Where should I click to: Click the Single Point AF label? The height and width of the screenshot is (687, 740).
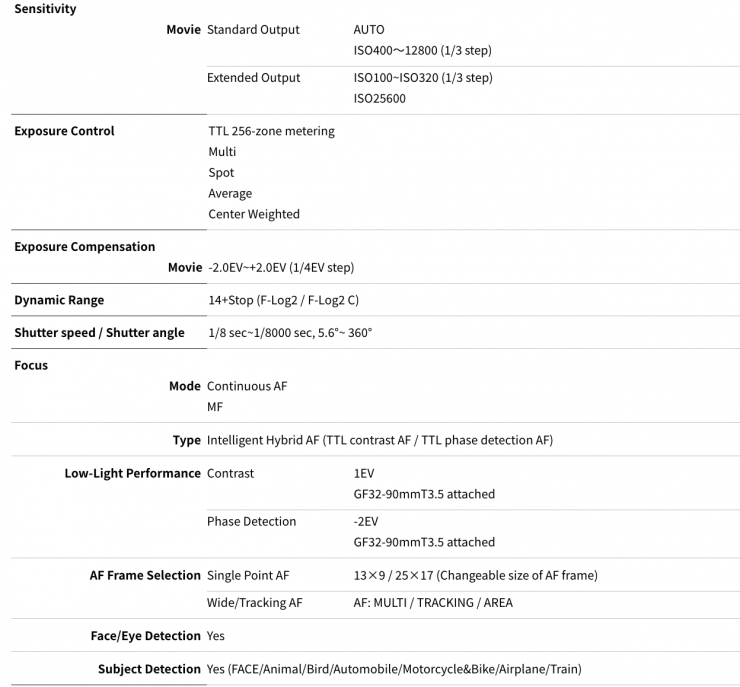(x=248, y=575)
